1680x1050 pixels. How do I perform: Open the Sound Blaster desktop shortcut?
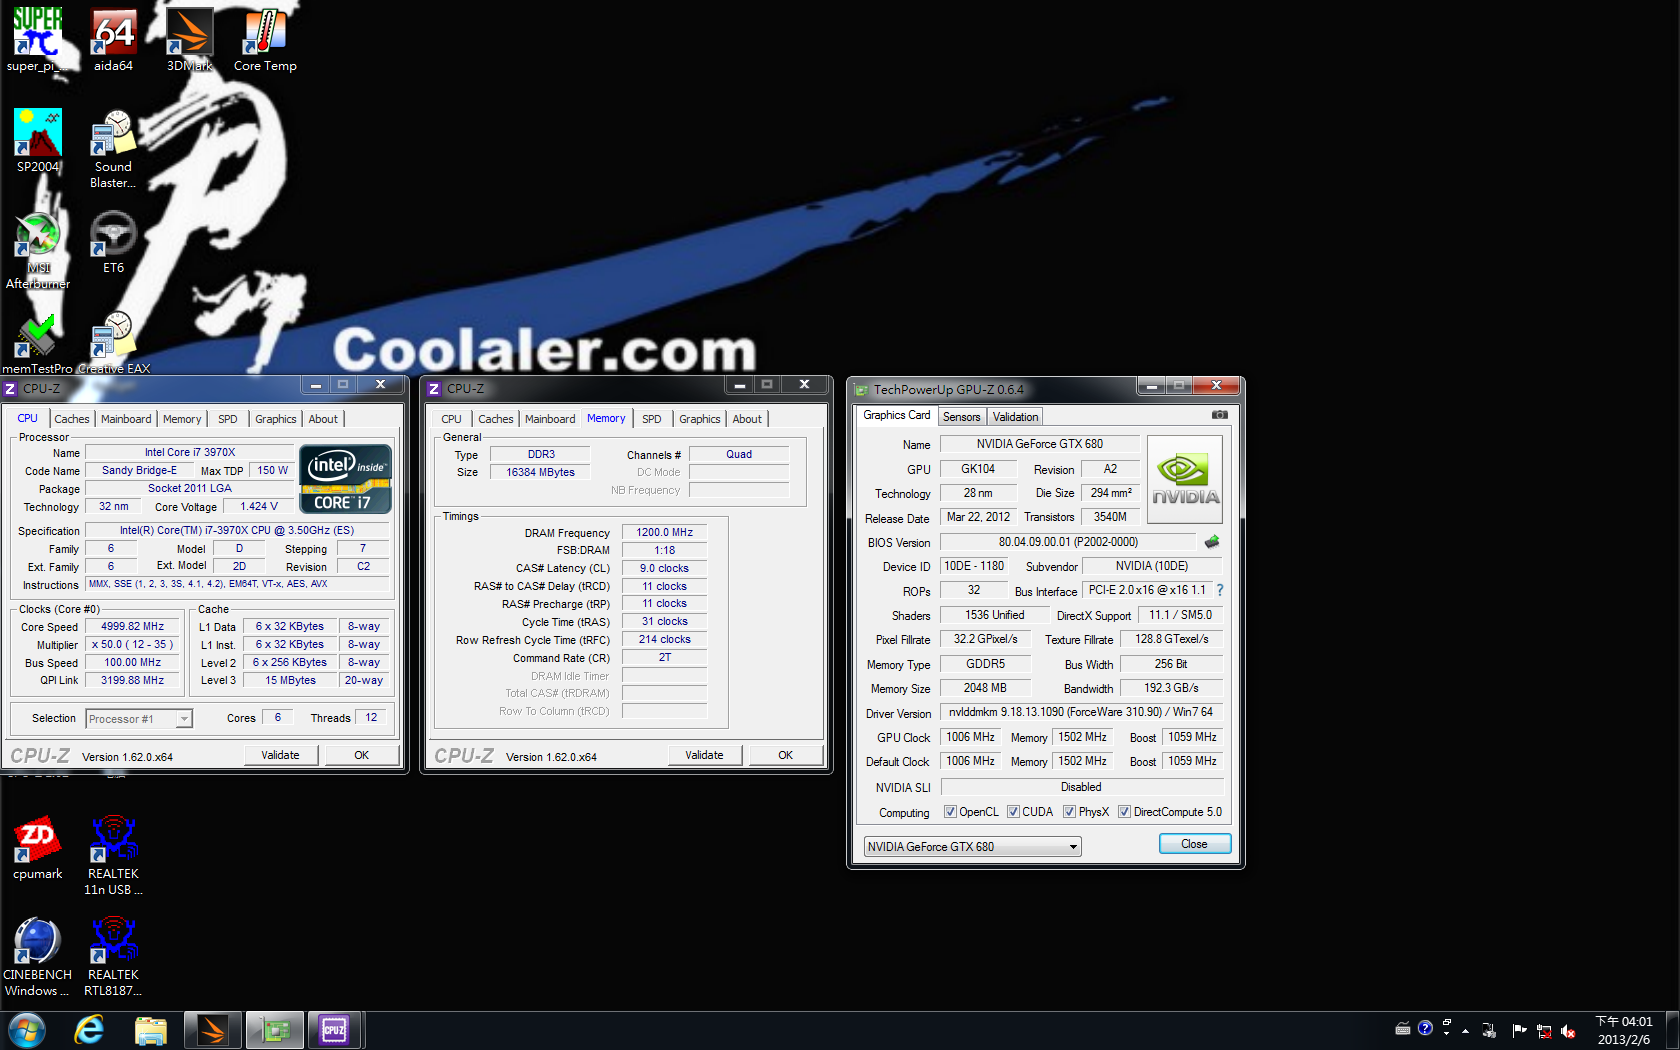point(113,149)
